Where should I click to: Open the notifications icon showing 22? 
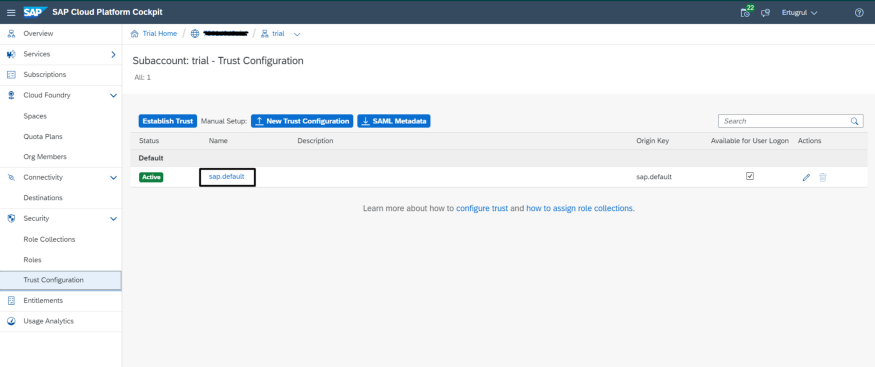746,12
